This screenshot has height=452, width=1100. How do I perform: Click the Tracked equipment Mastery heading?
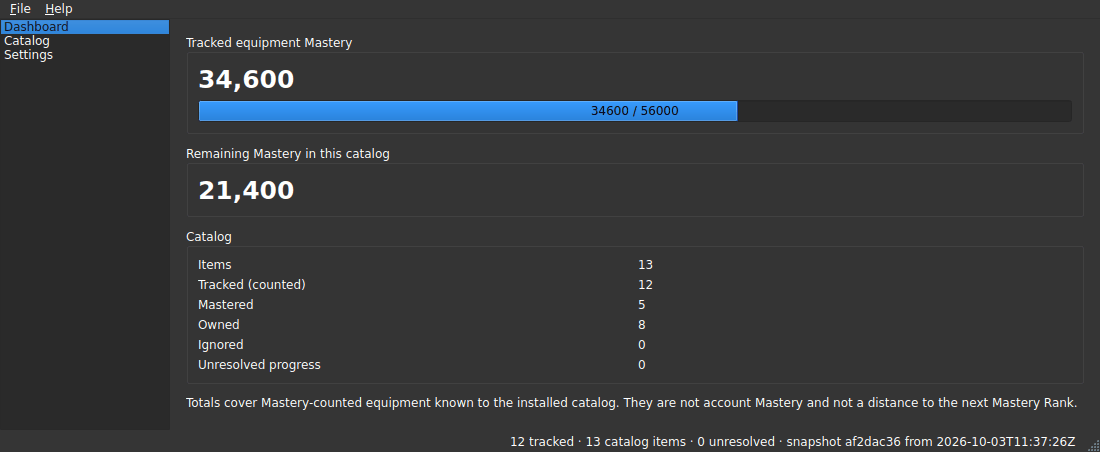pos(269,43)
